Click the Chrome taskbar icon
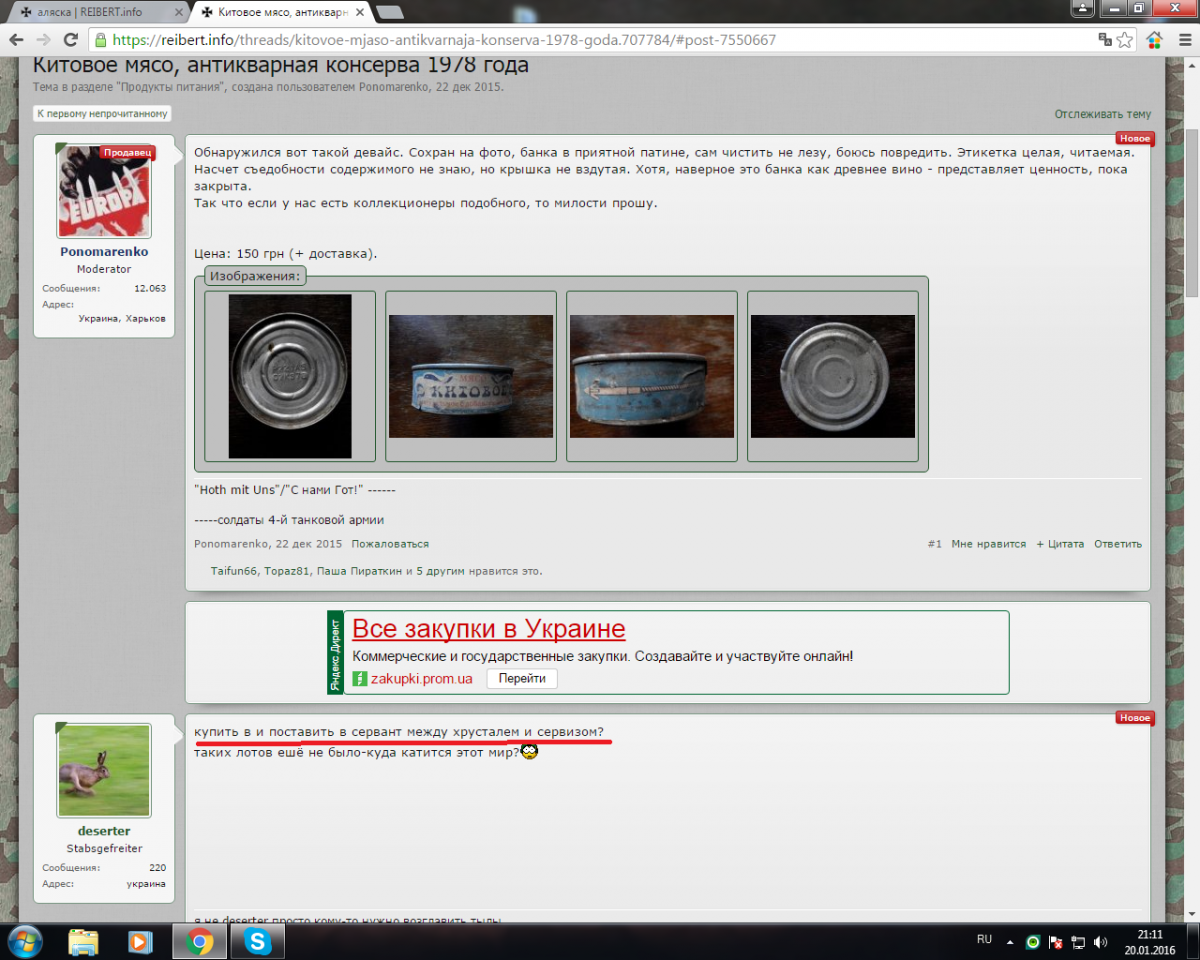Screen dimensions: 1200x960 199,941
